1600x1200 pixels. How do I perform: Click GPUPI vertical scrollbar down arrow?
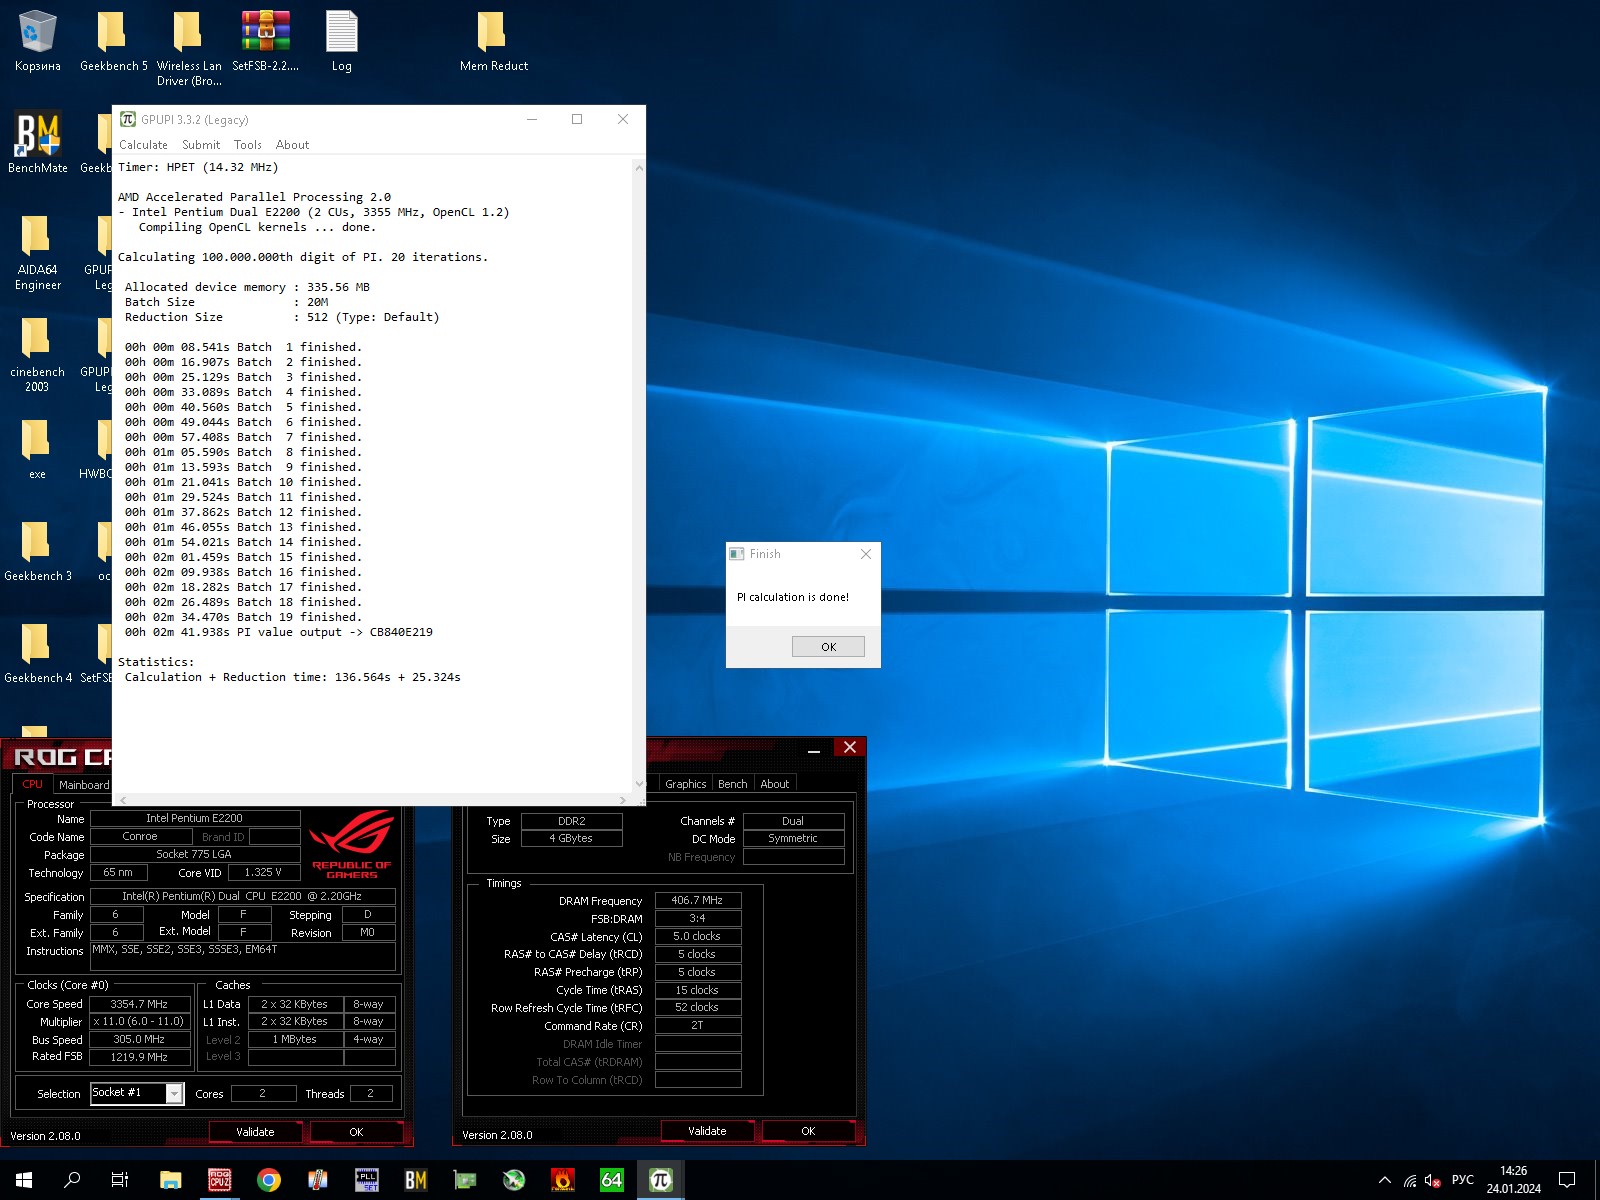point(639,784)
